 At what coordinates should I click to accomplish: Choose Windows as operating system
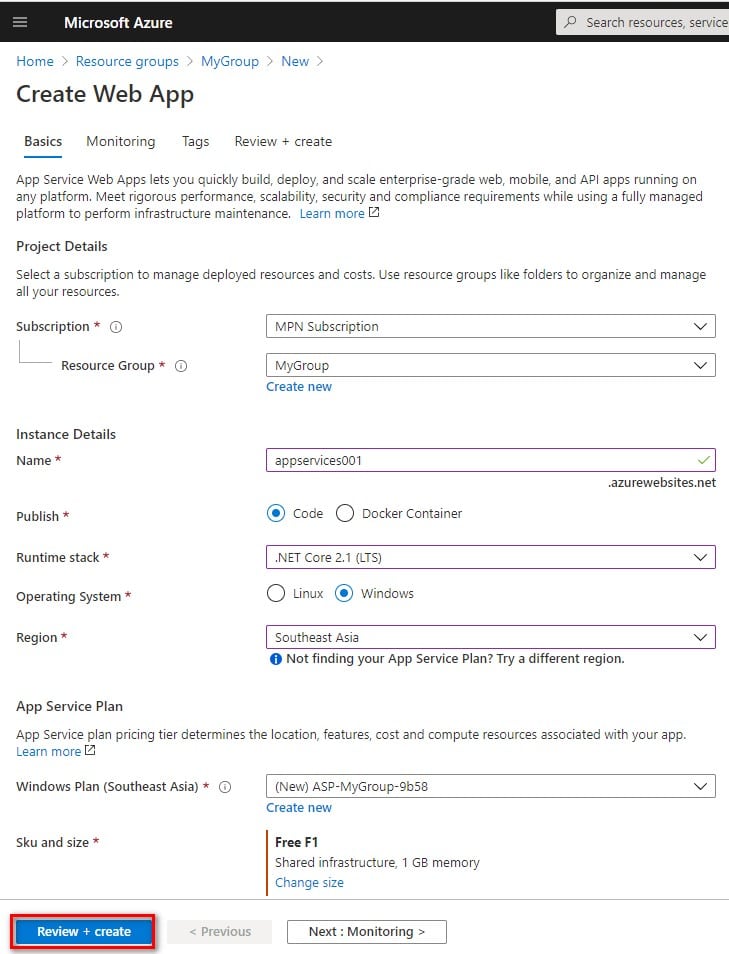click(344, 593)
